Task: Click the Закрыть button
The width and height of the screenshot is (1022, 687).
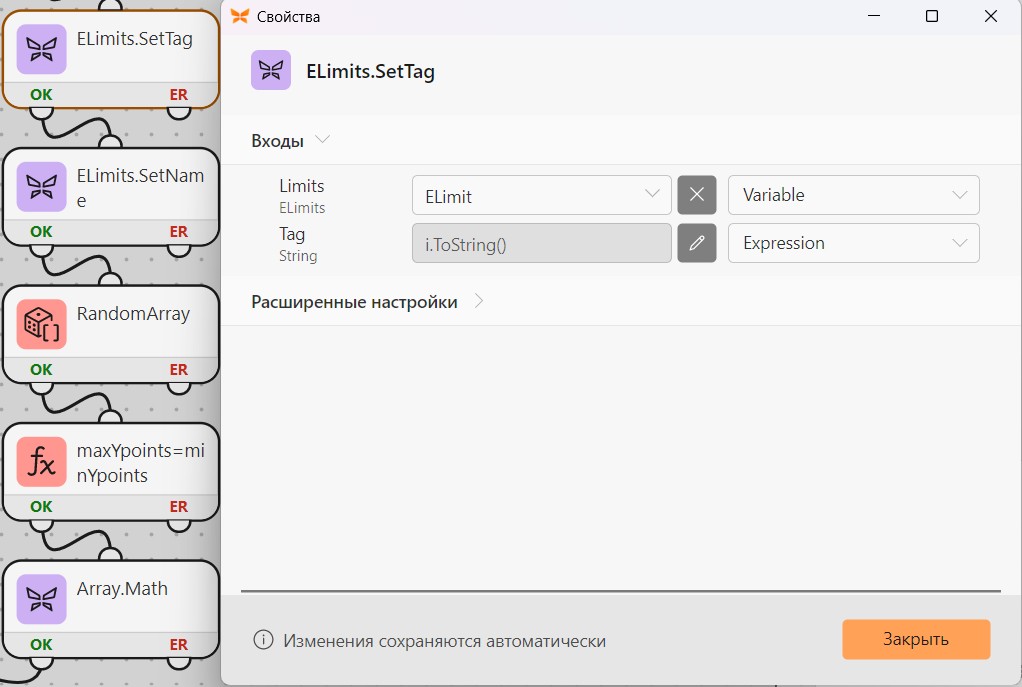Action: (x=916, y=639)
